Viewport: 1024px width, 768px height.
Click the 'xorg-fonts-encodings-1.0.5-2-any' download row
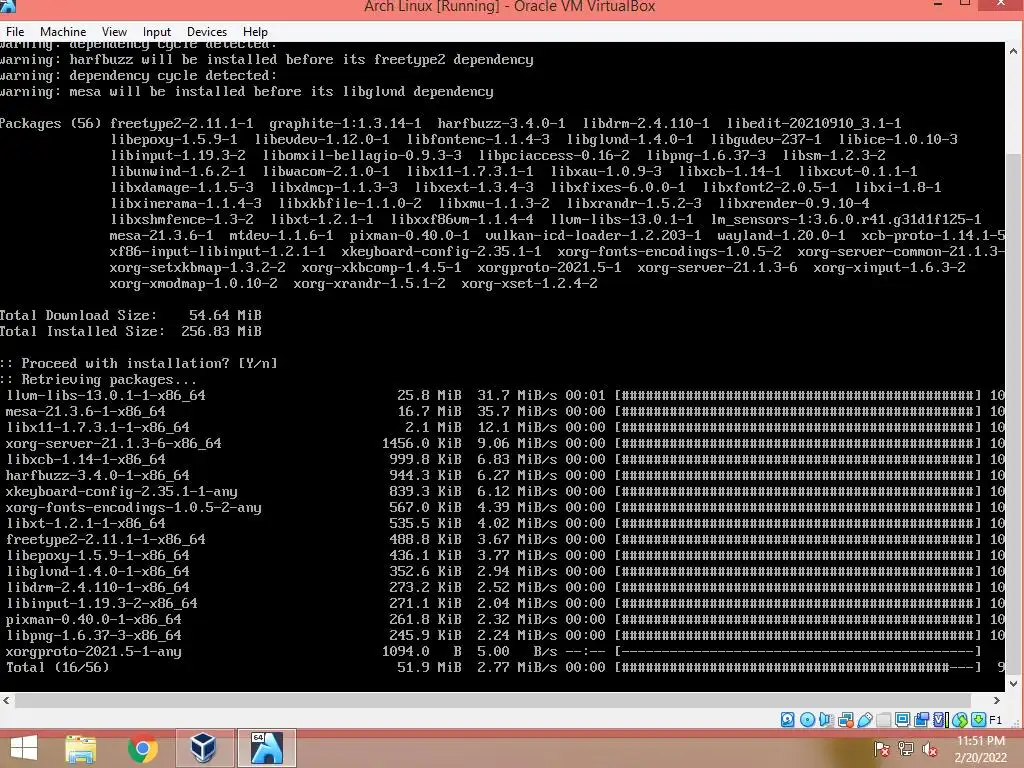(x=502, y=507)
